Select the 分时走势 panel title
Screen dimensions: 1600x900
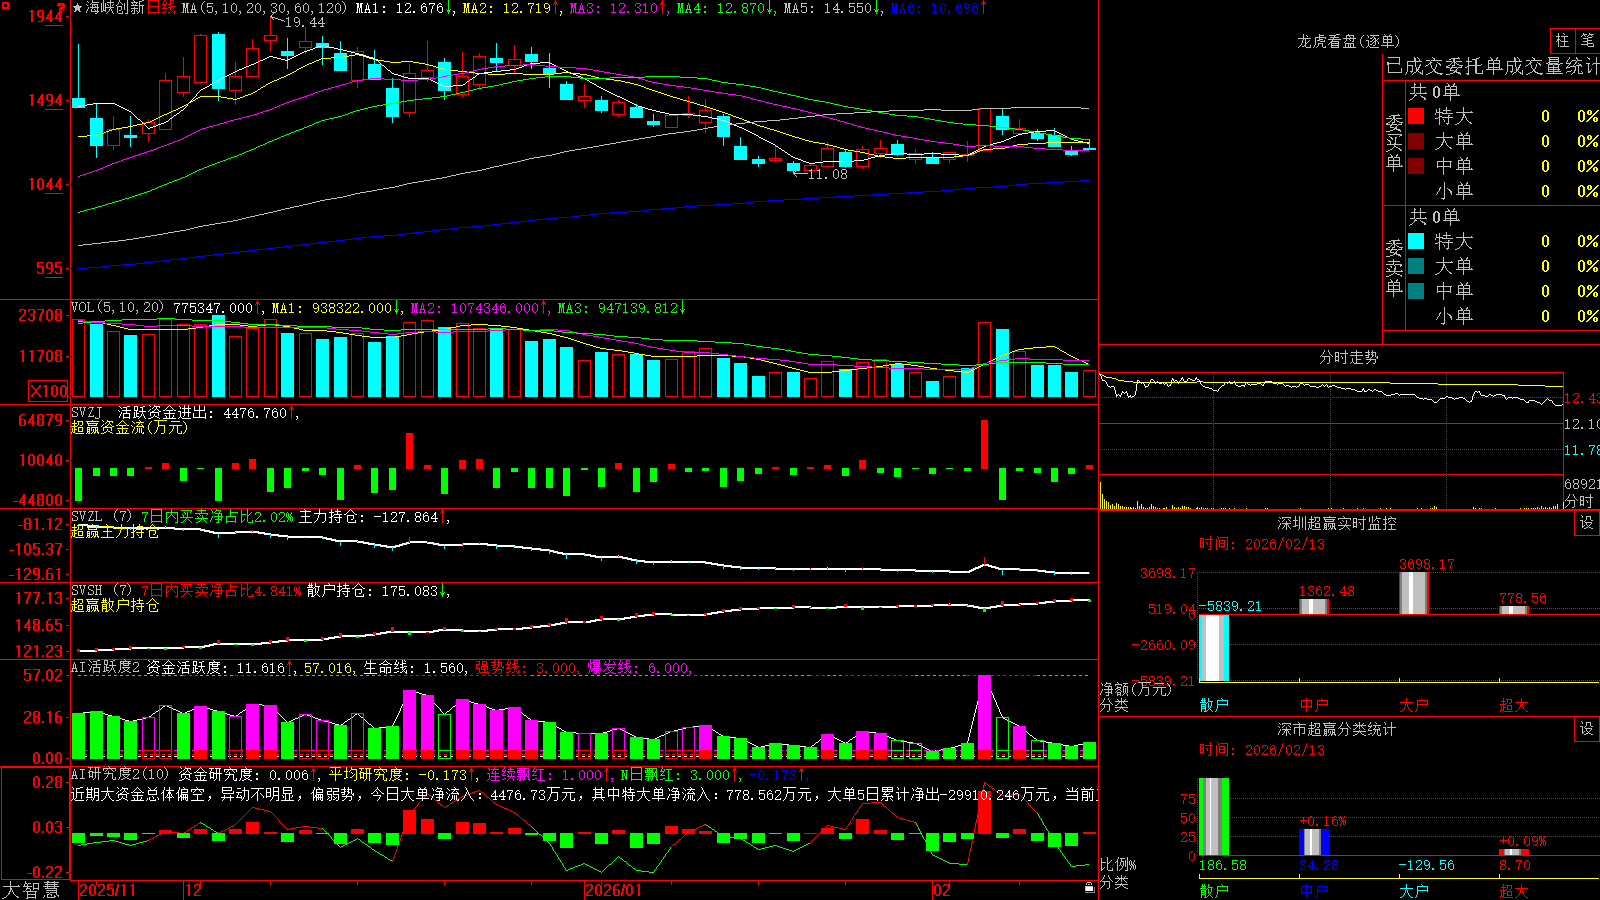point(1348,357)
